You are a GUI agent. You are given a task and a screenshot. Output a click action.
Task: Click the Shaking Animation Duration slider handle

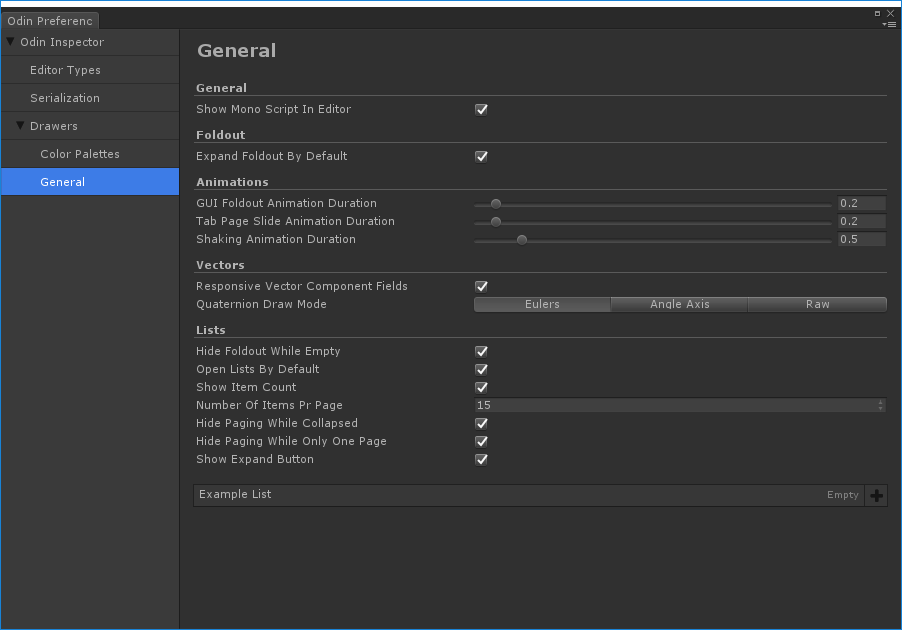tap(521, 239)
